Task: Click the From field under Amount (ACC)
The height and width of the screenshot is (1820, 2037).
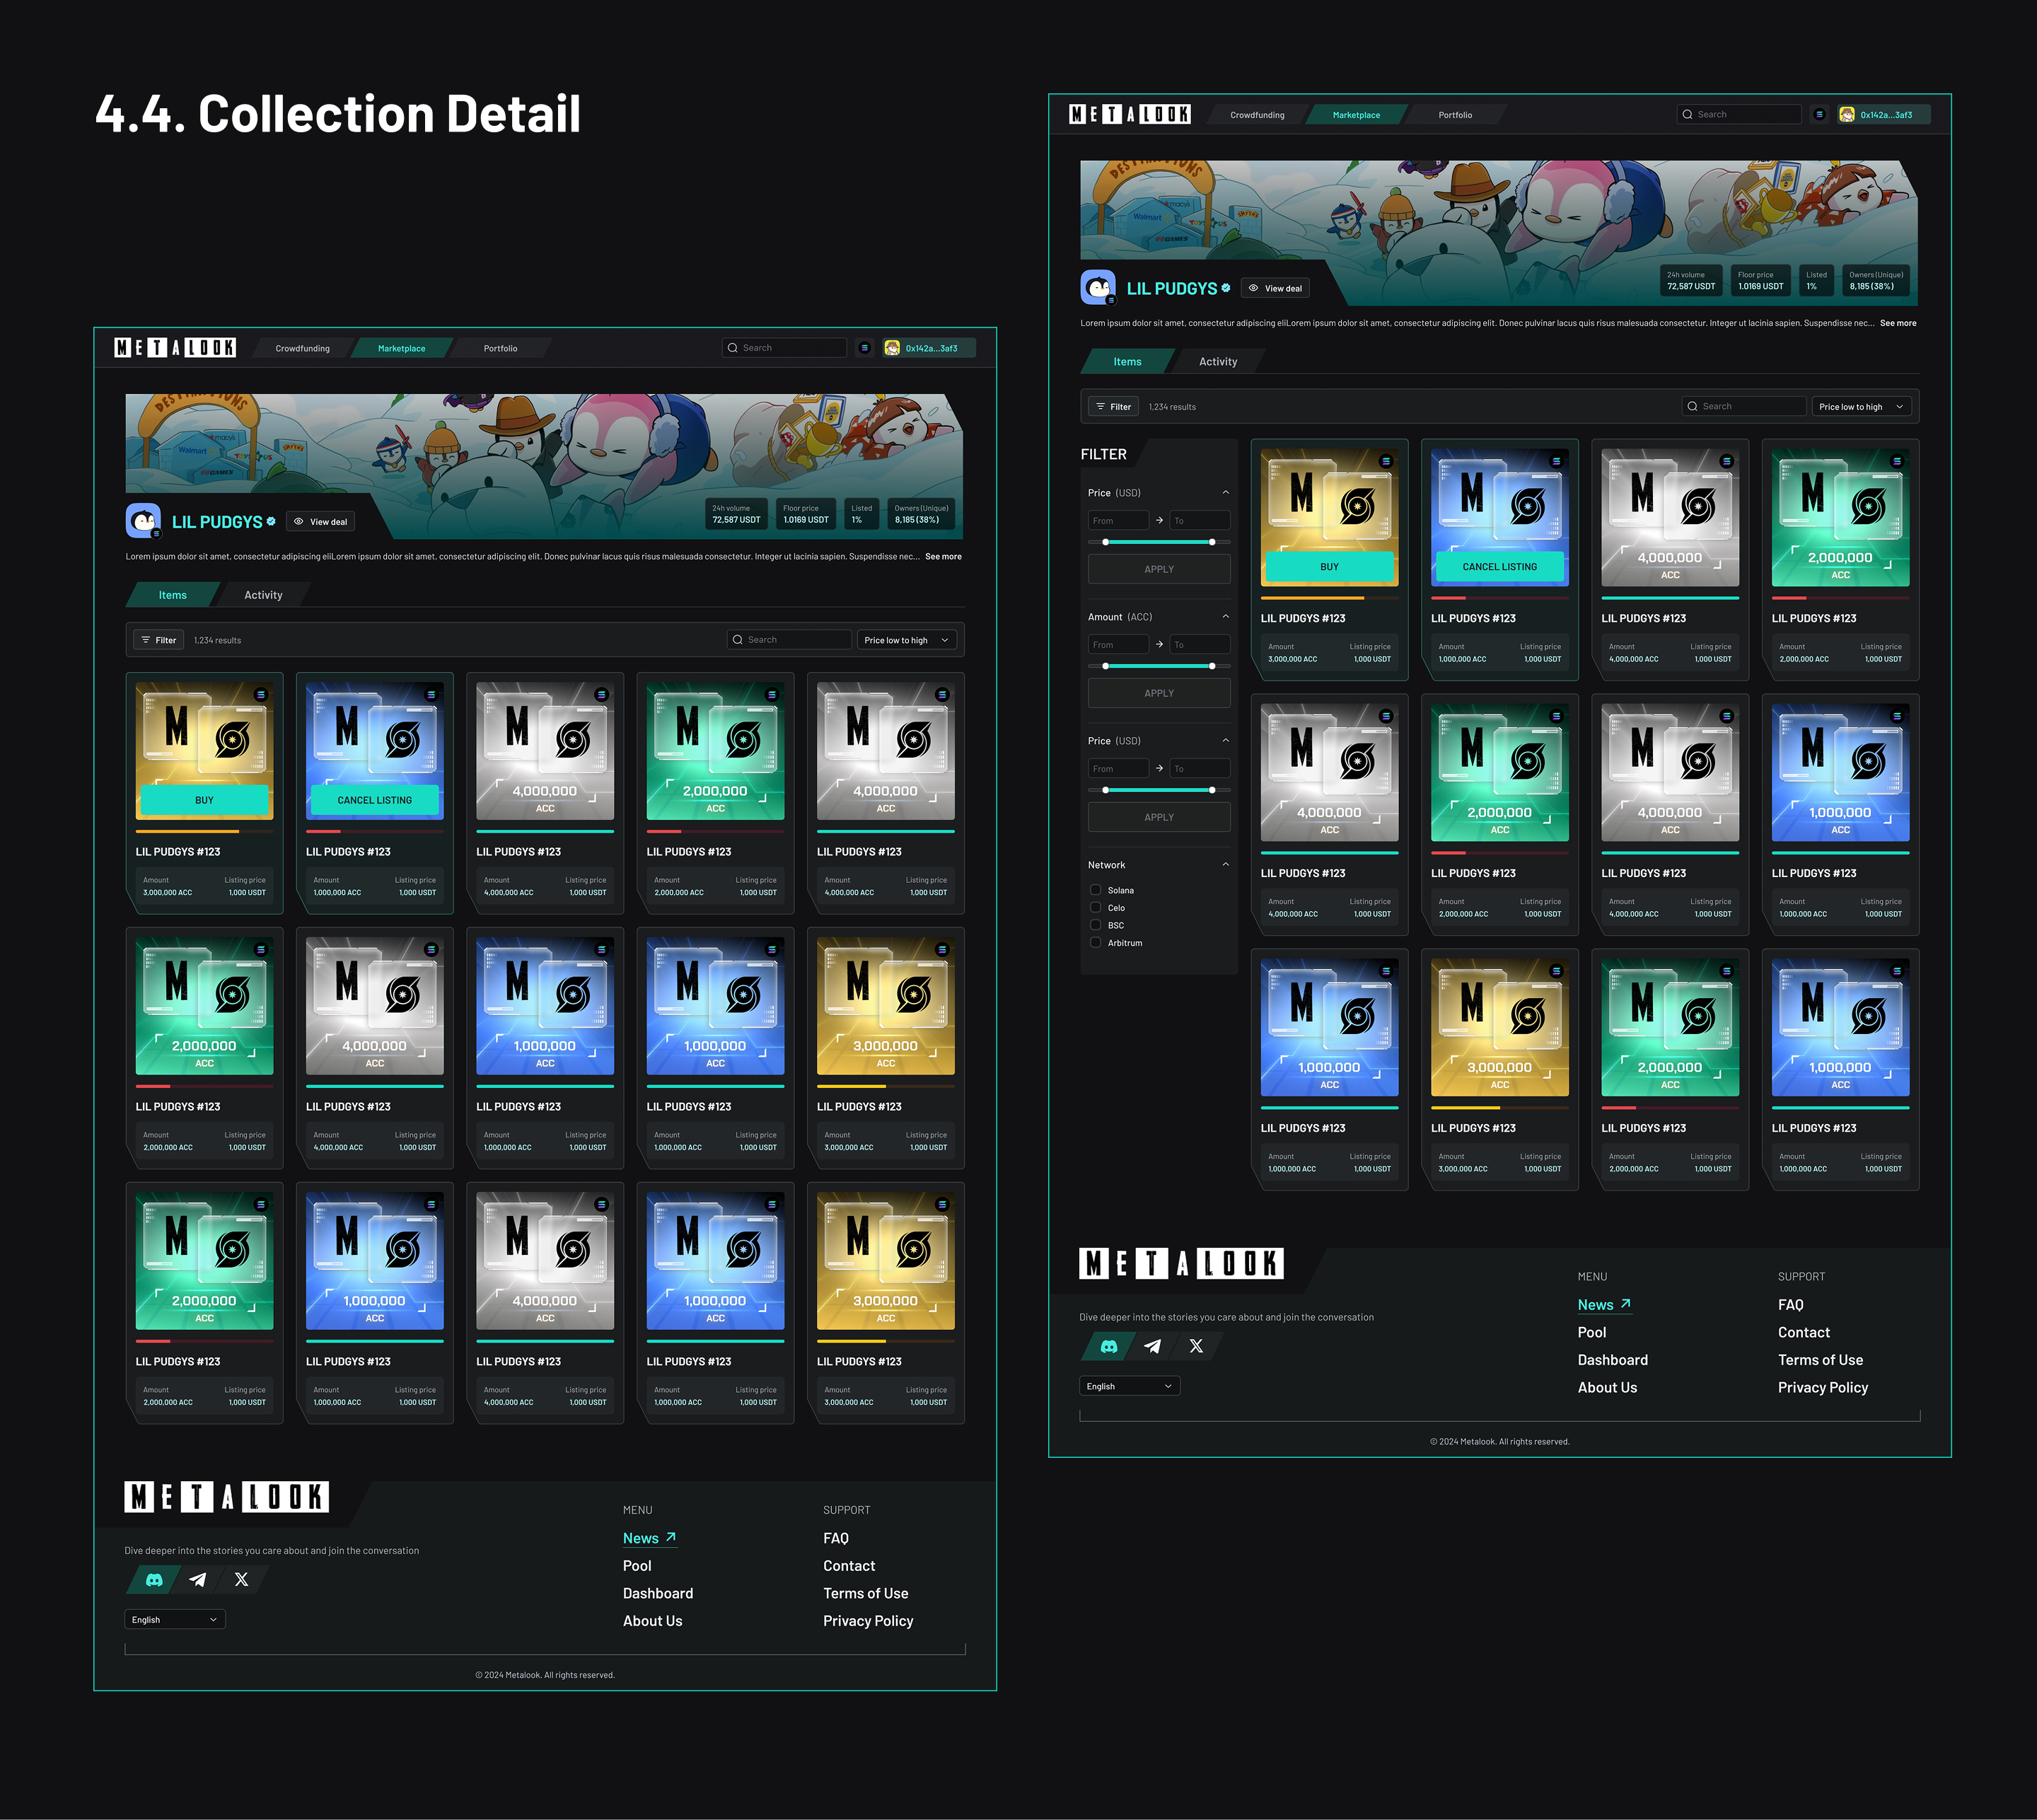Action: [x=1117, y=645]
